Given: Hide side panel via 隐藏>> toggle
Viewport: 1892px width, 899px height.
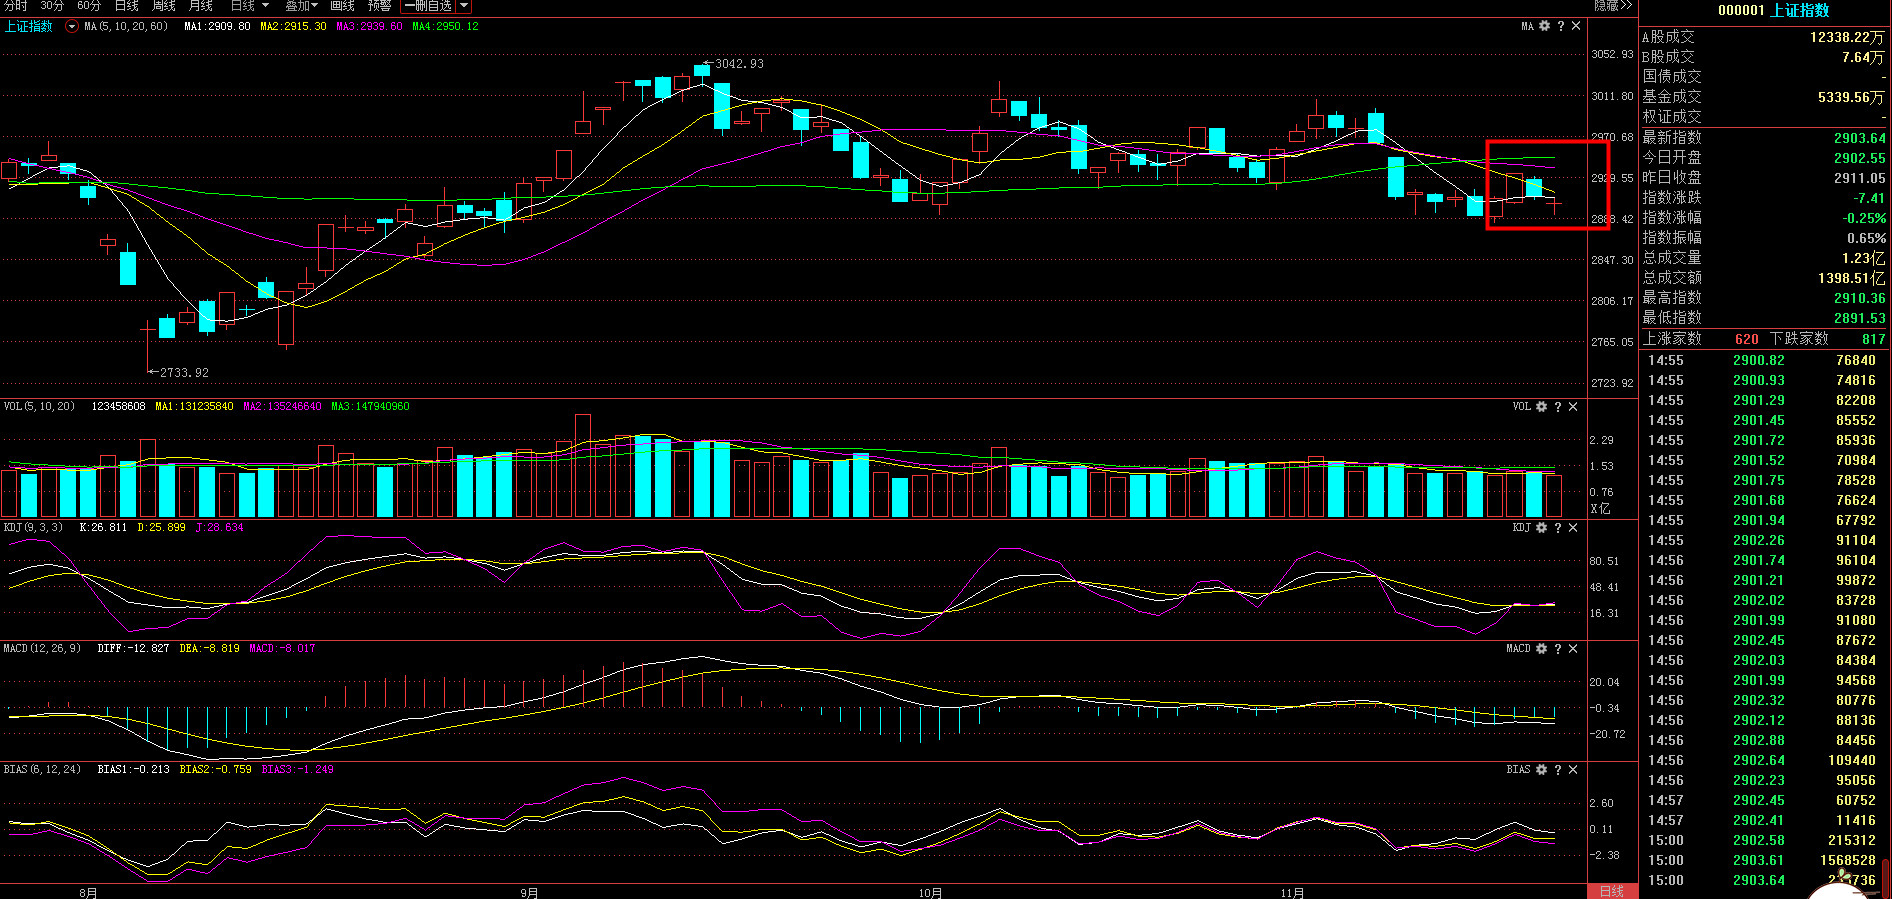Looking at the screenshot, I should point(1612,6).
